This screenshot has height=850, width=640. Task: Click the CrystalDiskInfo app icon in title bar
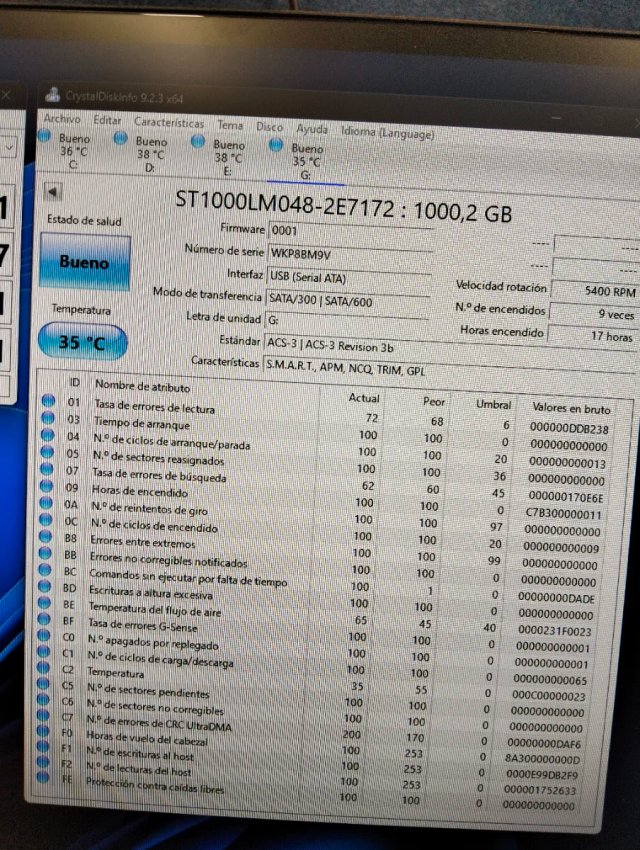click(53, 94)
